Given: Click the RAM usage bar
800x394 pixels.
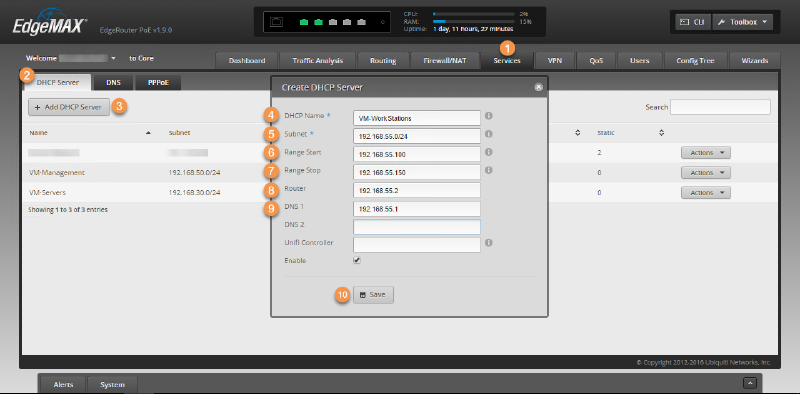Looking at the screenshot, I should coord(473,22).
